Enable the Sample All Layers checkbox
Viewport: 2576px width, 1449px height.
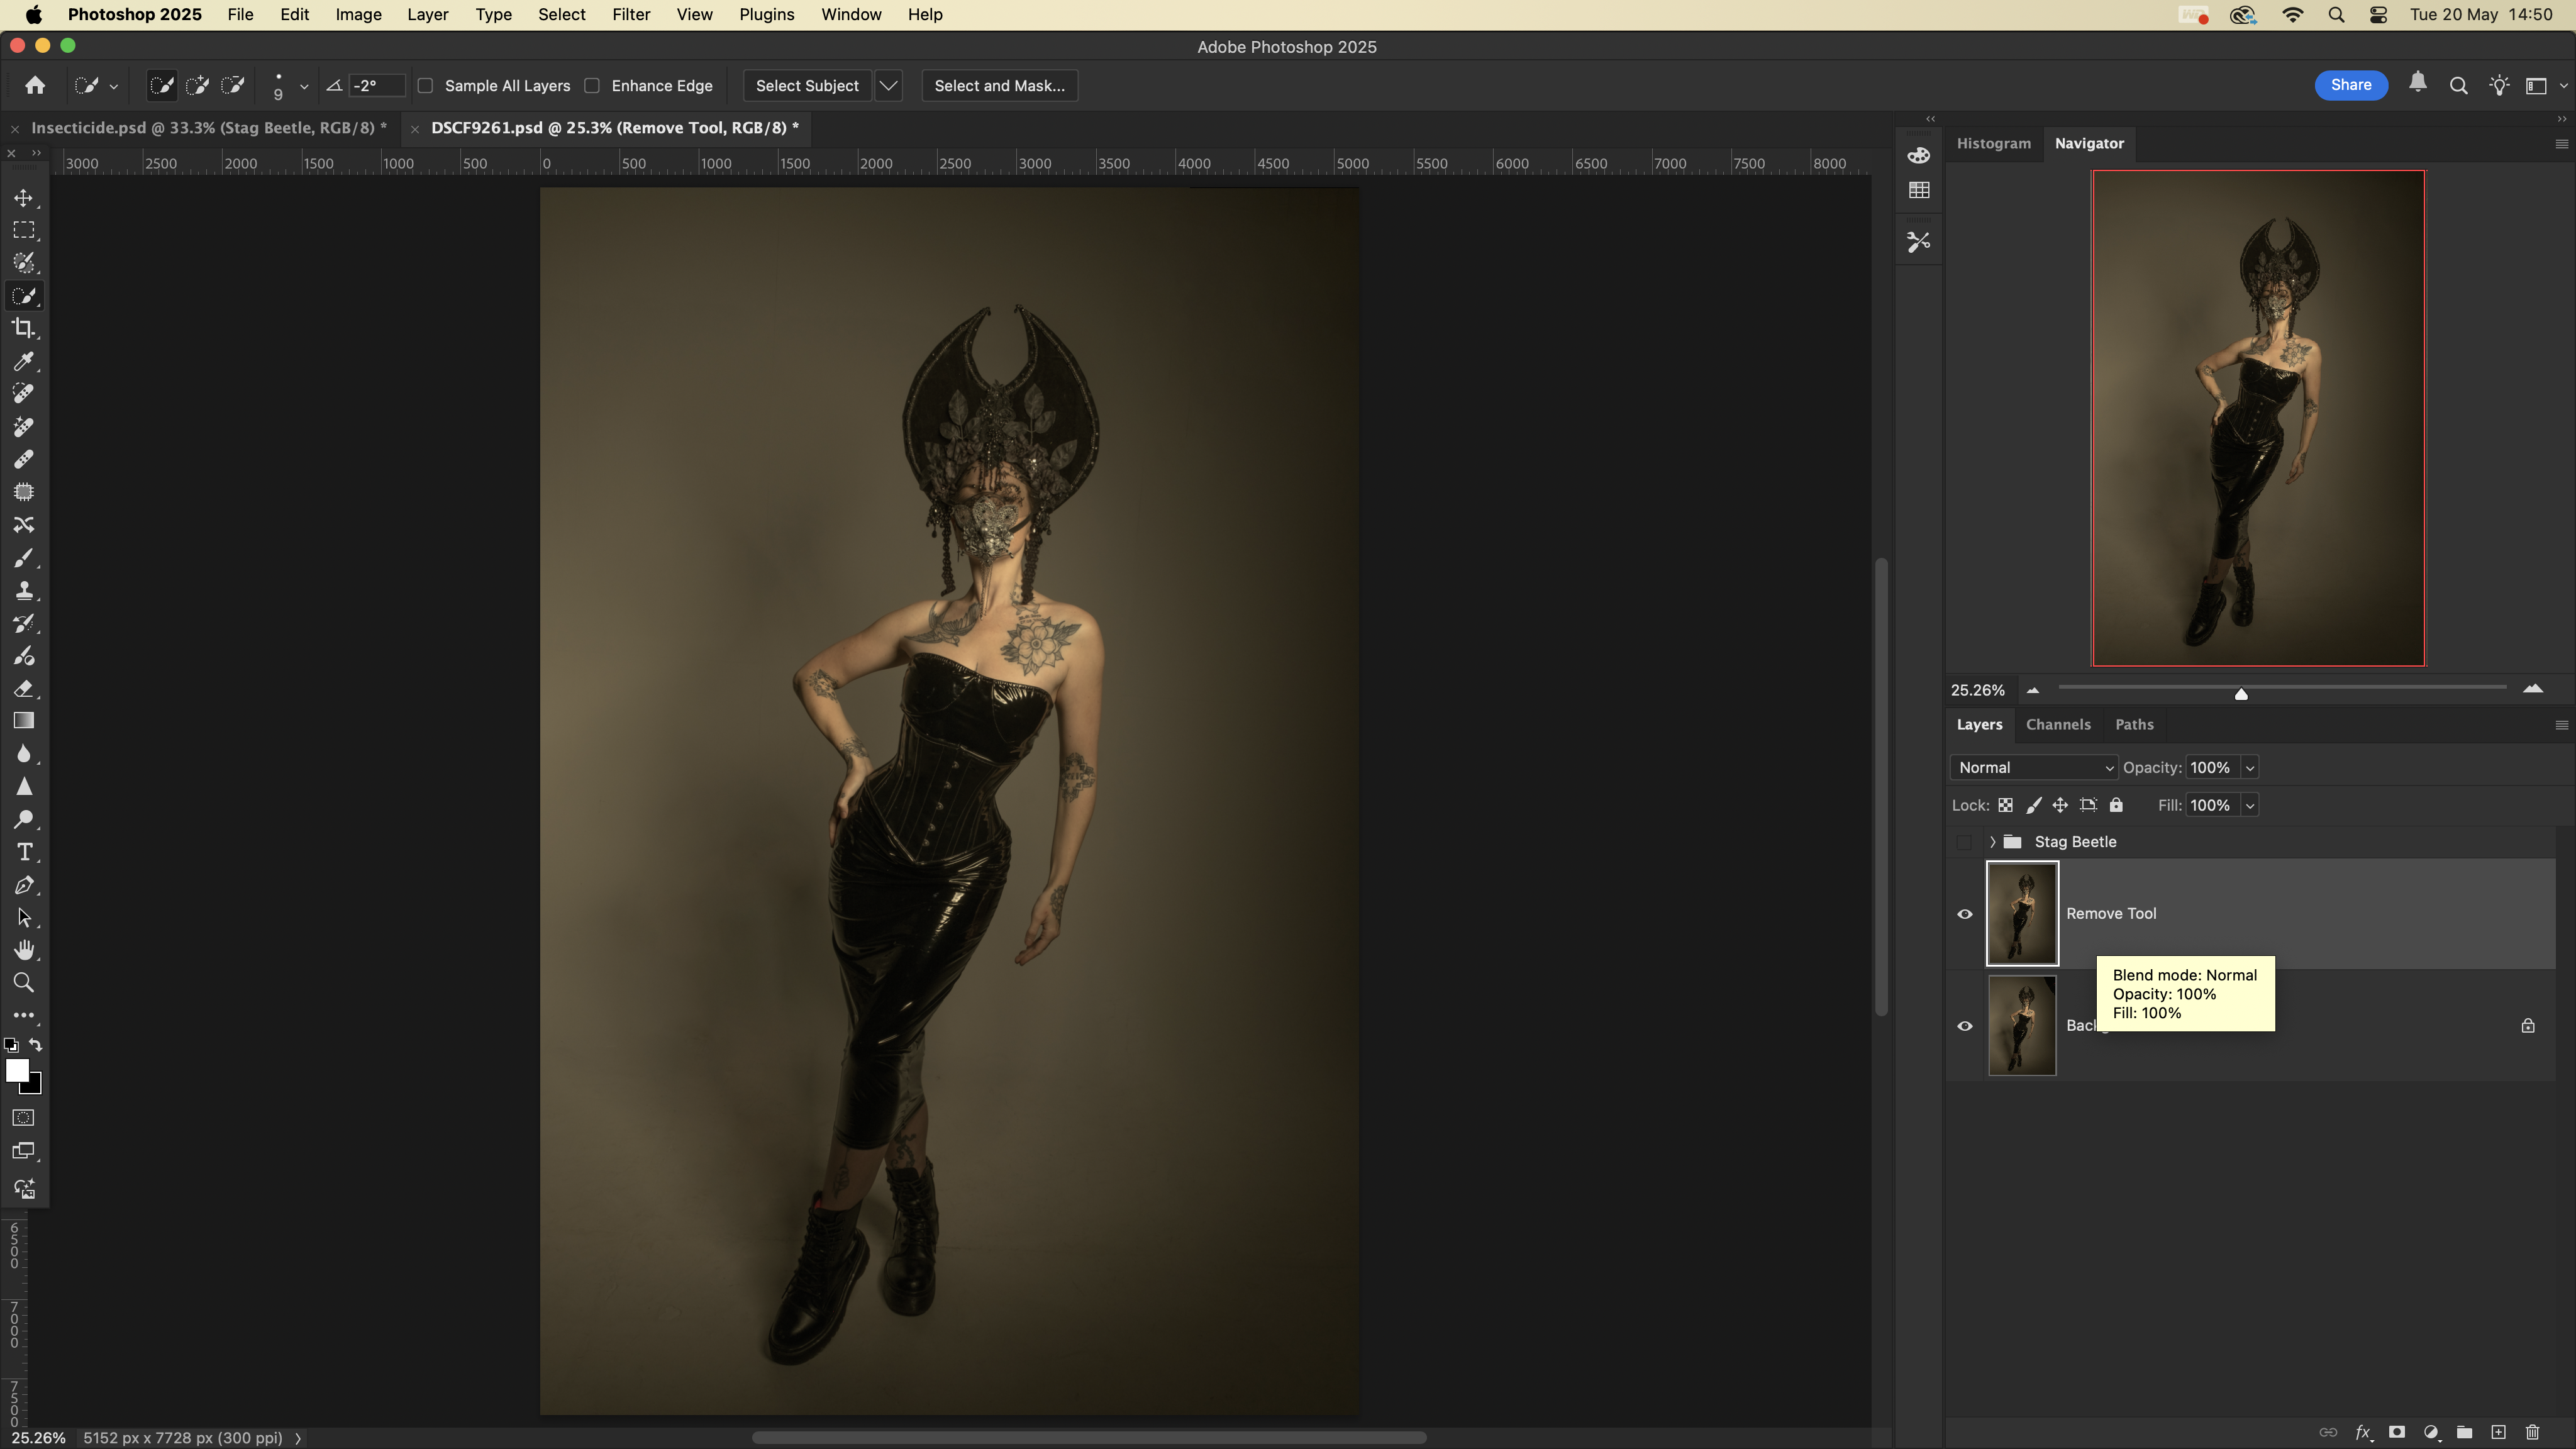(426, 86)
